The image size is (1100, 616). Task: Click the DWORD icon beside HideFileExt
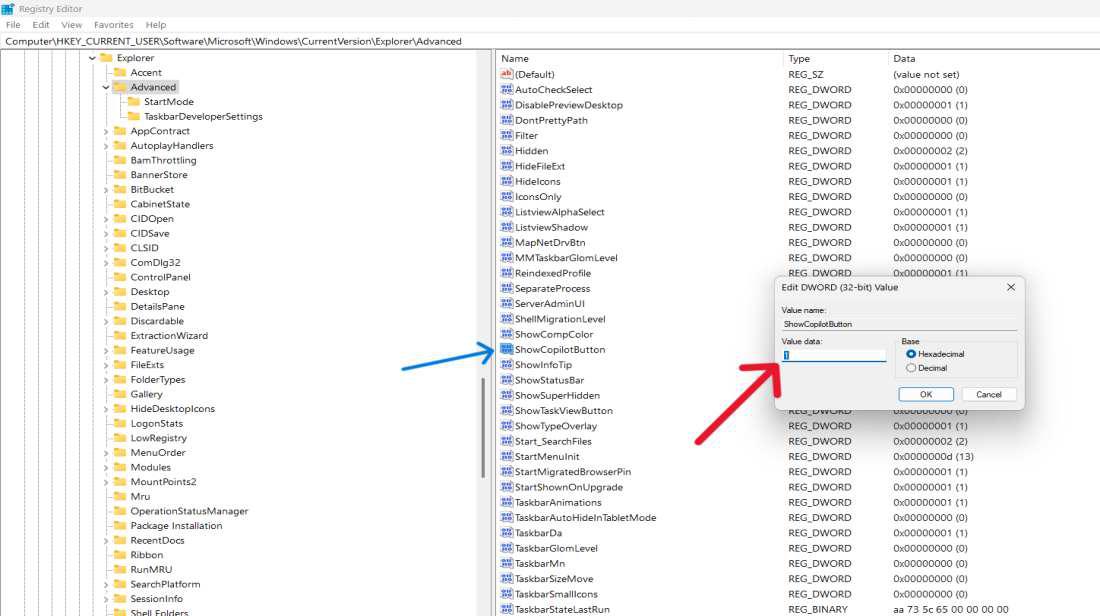[x=507, y=166]
